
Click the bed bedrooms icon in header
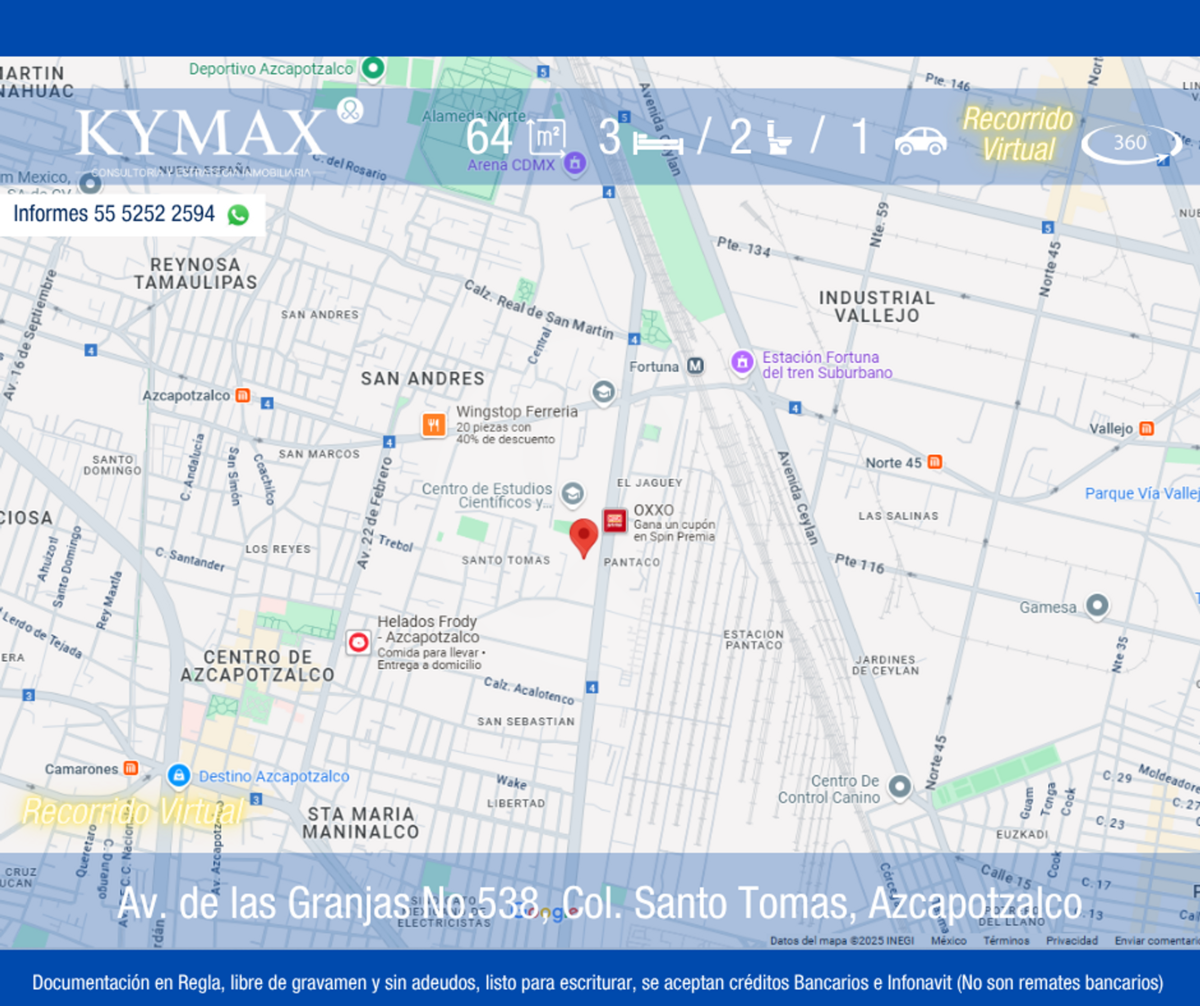tap(658, 144)
